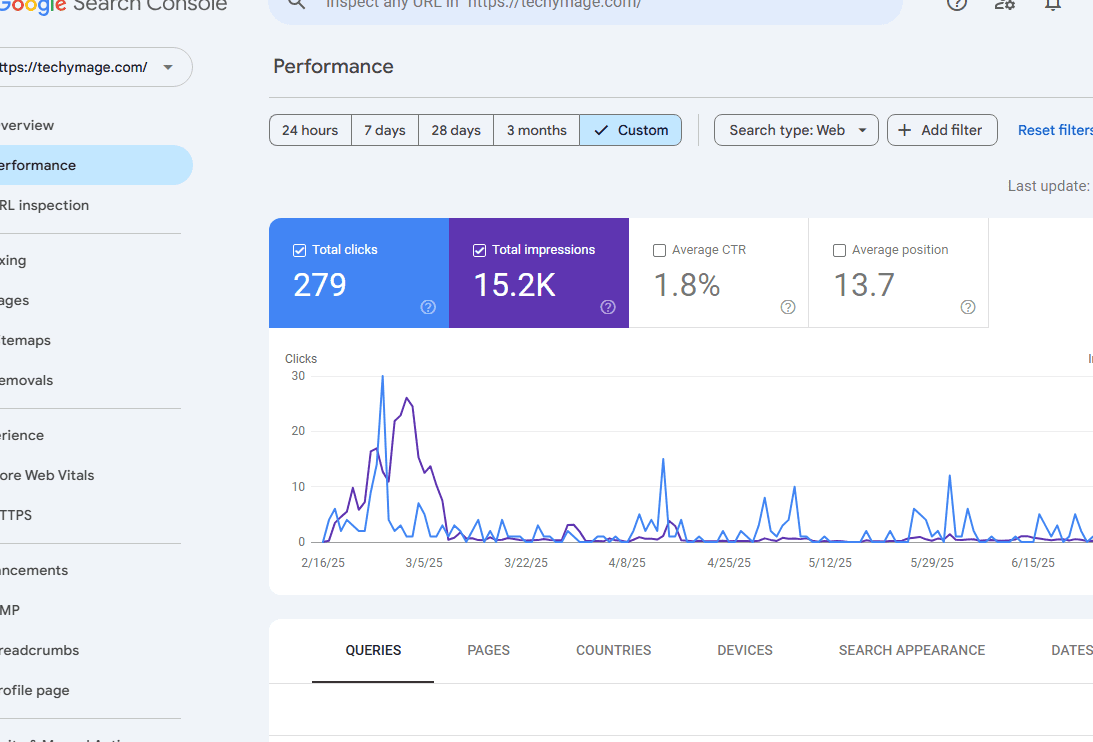This screenshot has width=1093, height=742.
Task: Open the user settings icon in the header
Action: pos(1005,4)
